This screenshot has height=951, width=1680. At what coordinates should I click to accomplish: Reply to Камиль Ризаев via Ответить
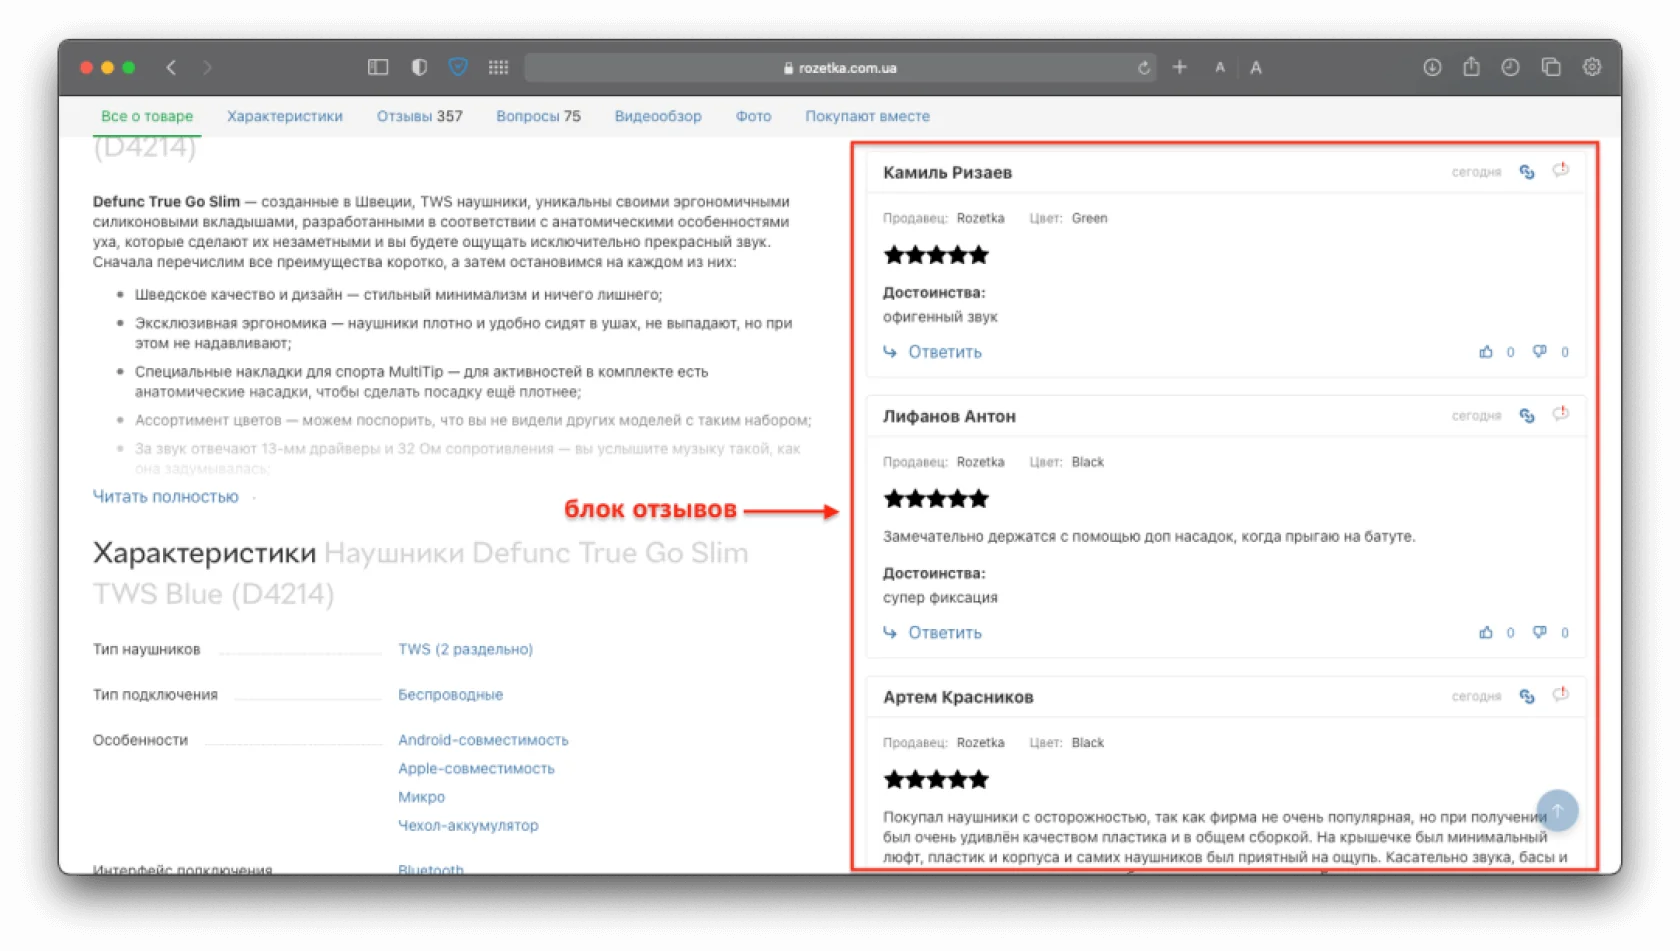933,352
